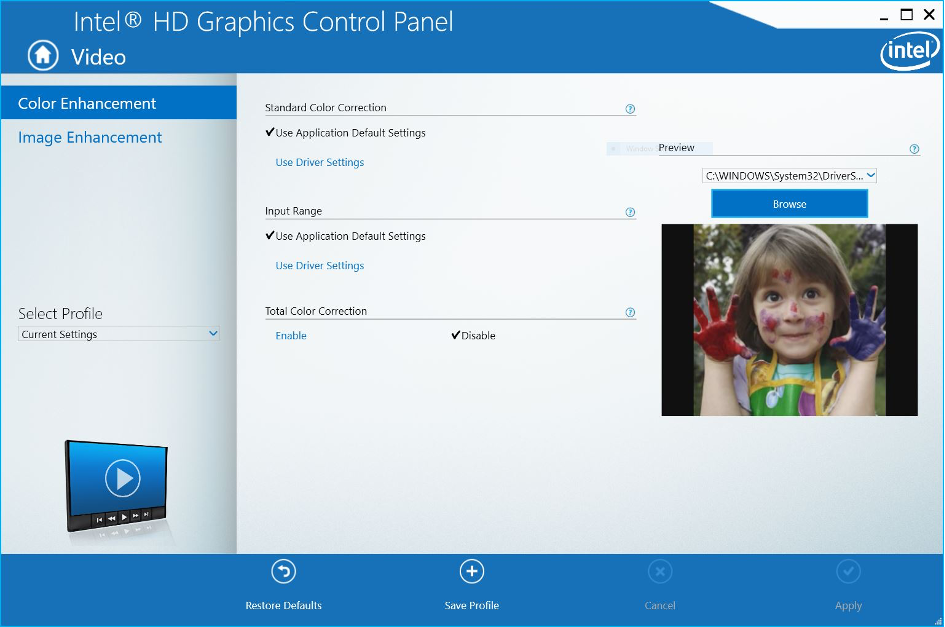Enable Total Color Correction
Screen dimensions: 945x627
click(x=291, y=336)
